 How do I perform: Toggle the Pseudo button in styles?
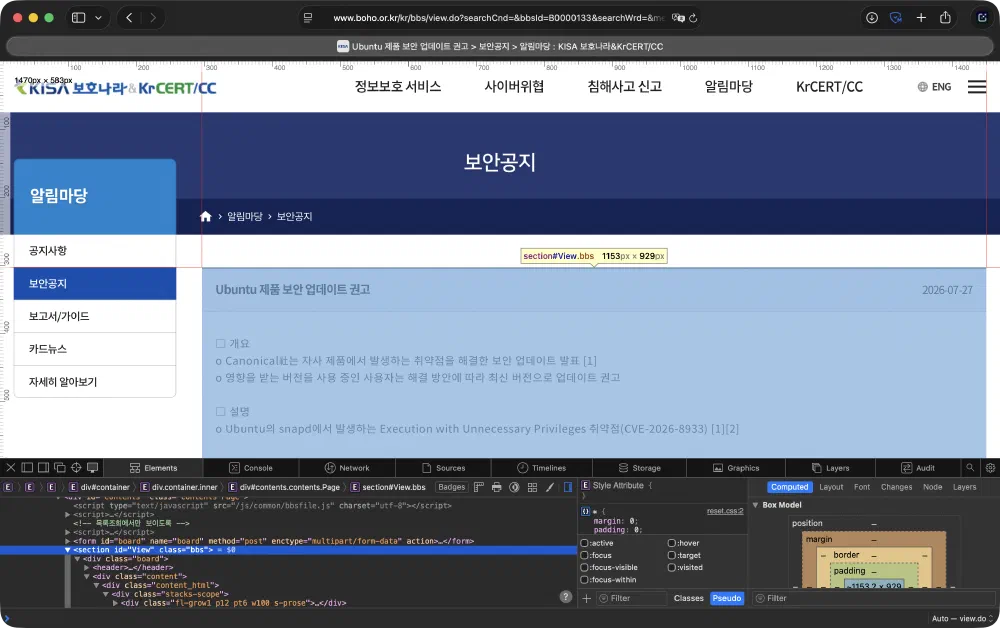pos(726,598)
